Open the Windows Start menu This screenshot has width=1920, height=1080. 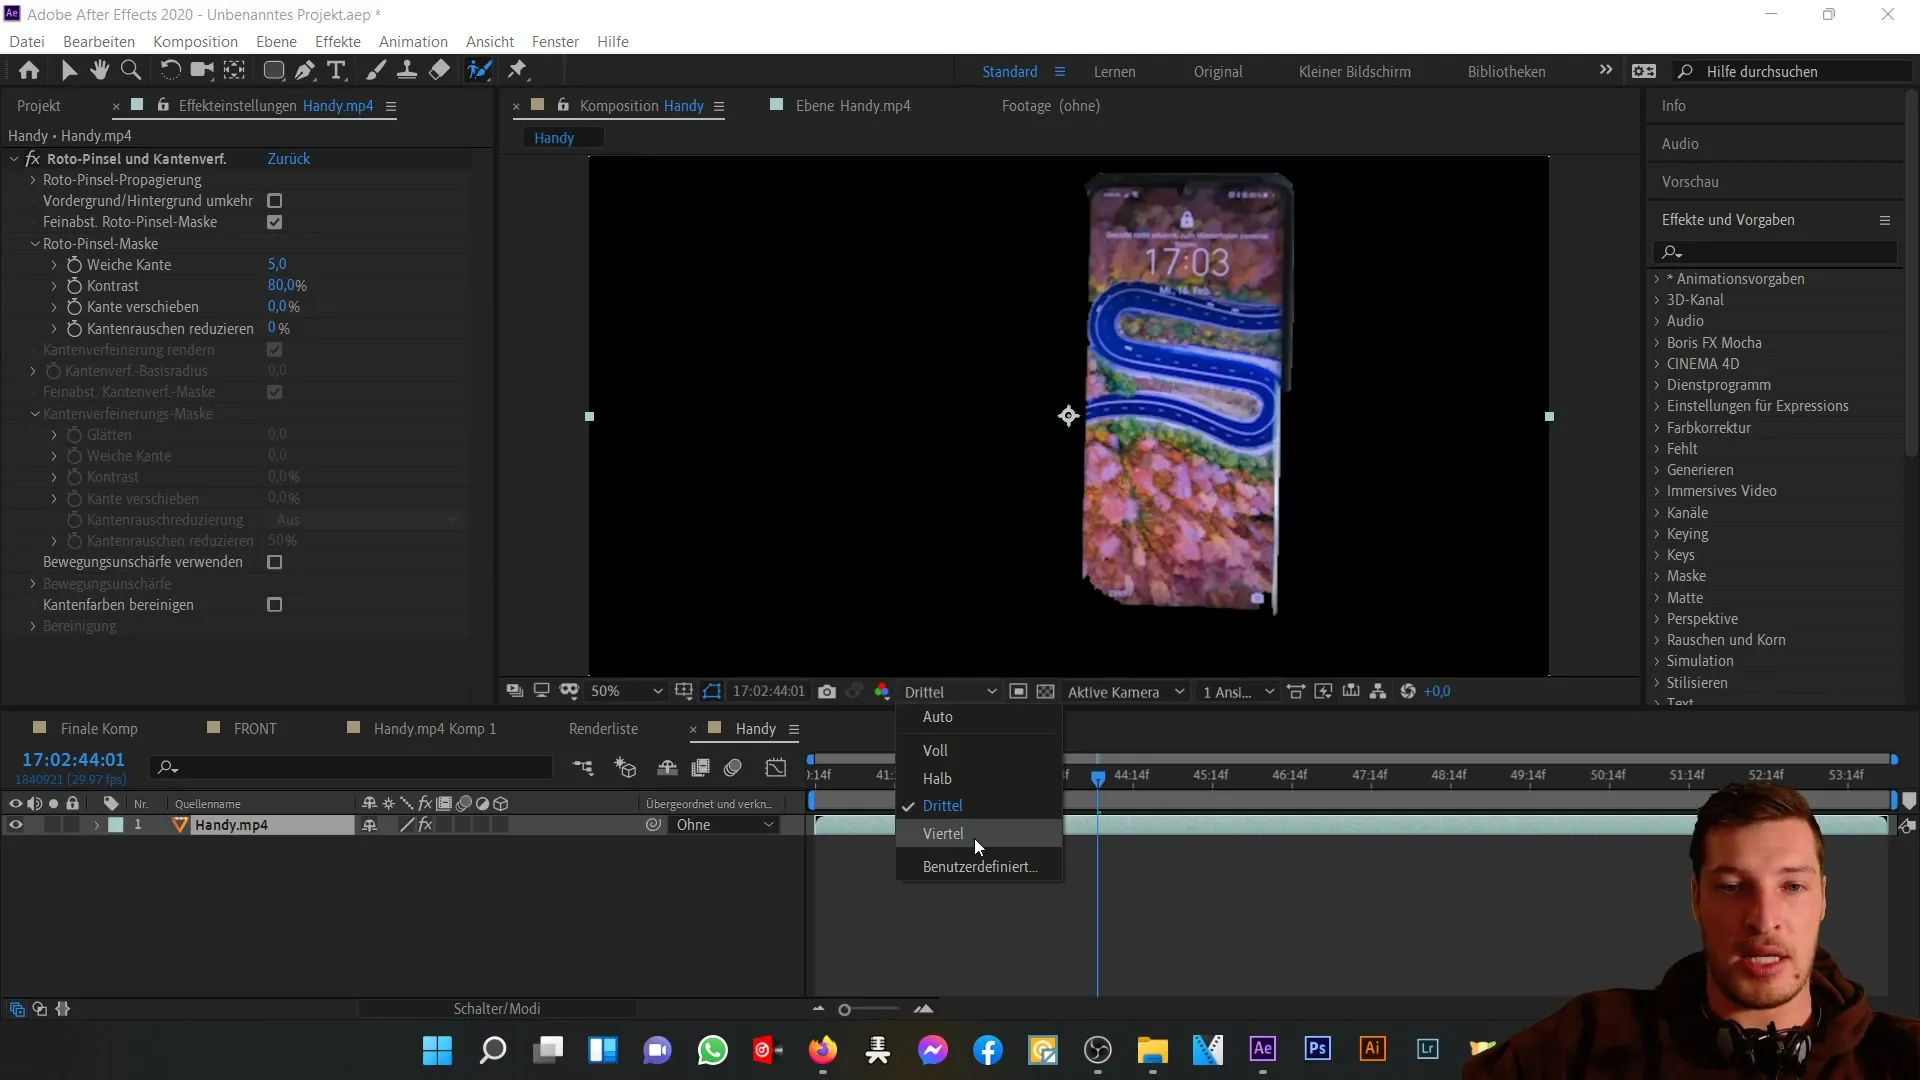[437, 1050]
